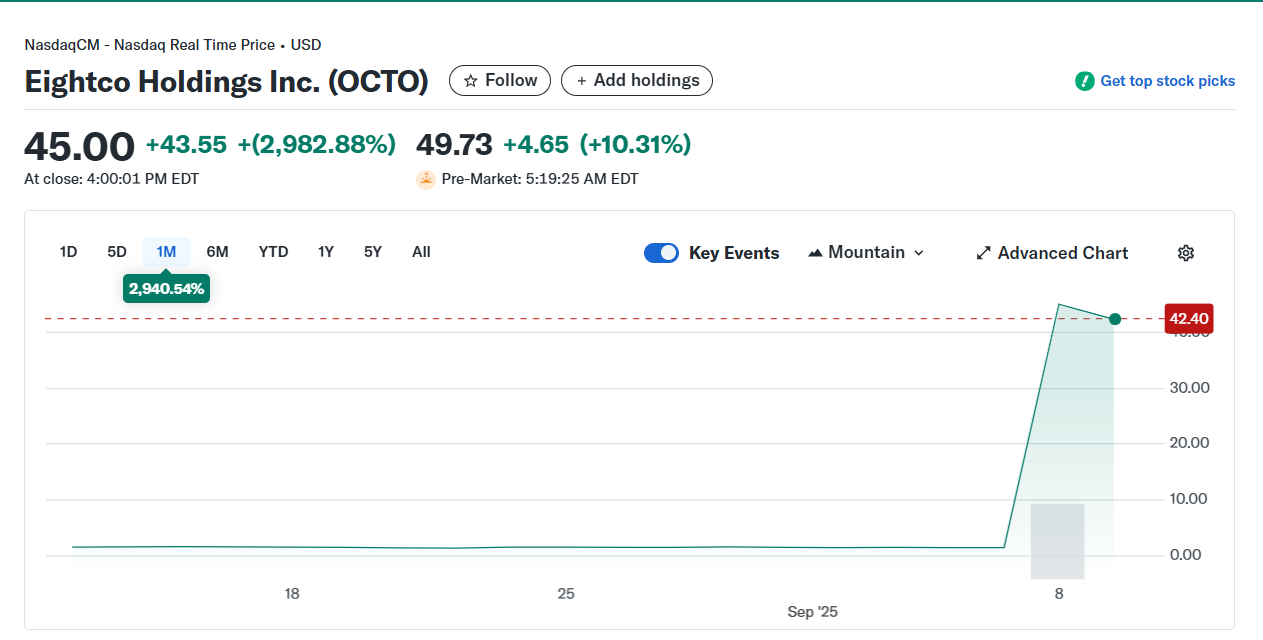Select the YTD time range
The height and width of the screenshot is (640, 1263).
tap(273, 252)
